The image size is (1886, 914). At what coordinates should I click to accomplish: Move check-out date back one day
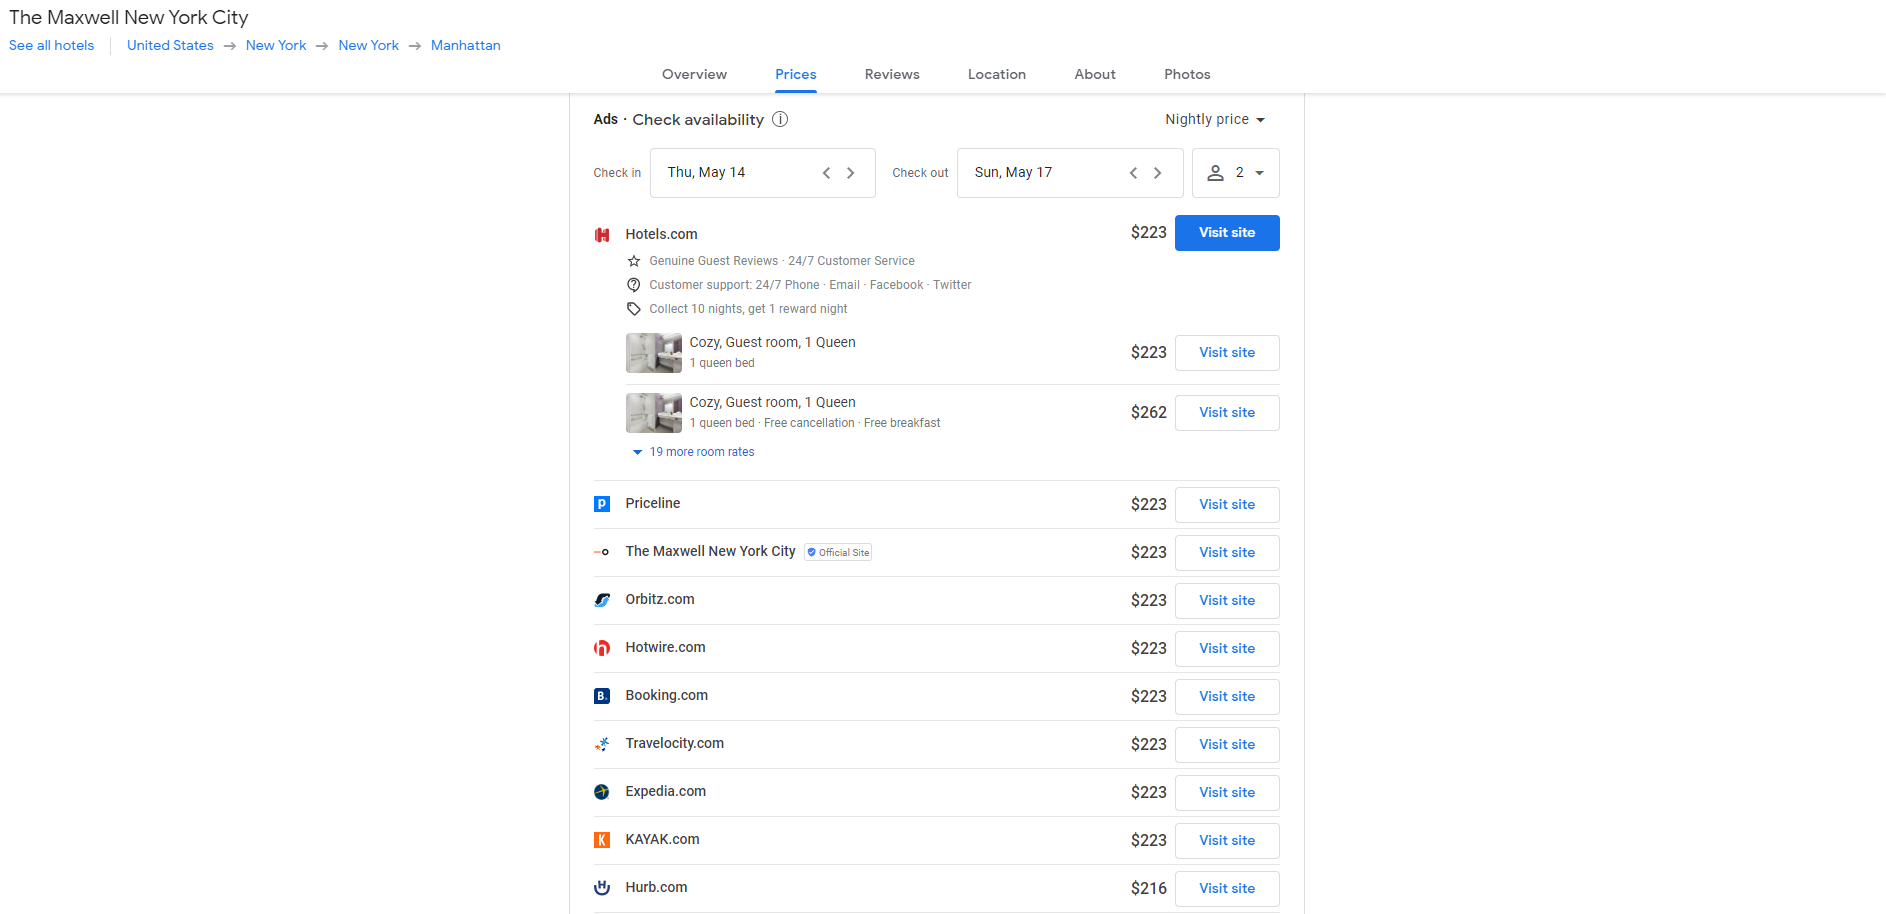[x=1133, y=173]
